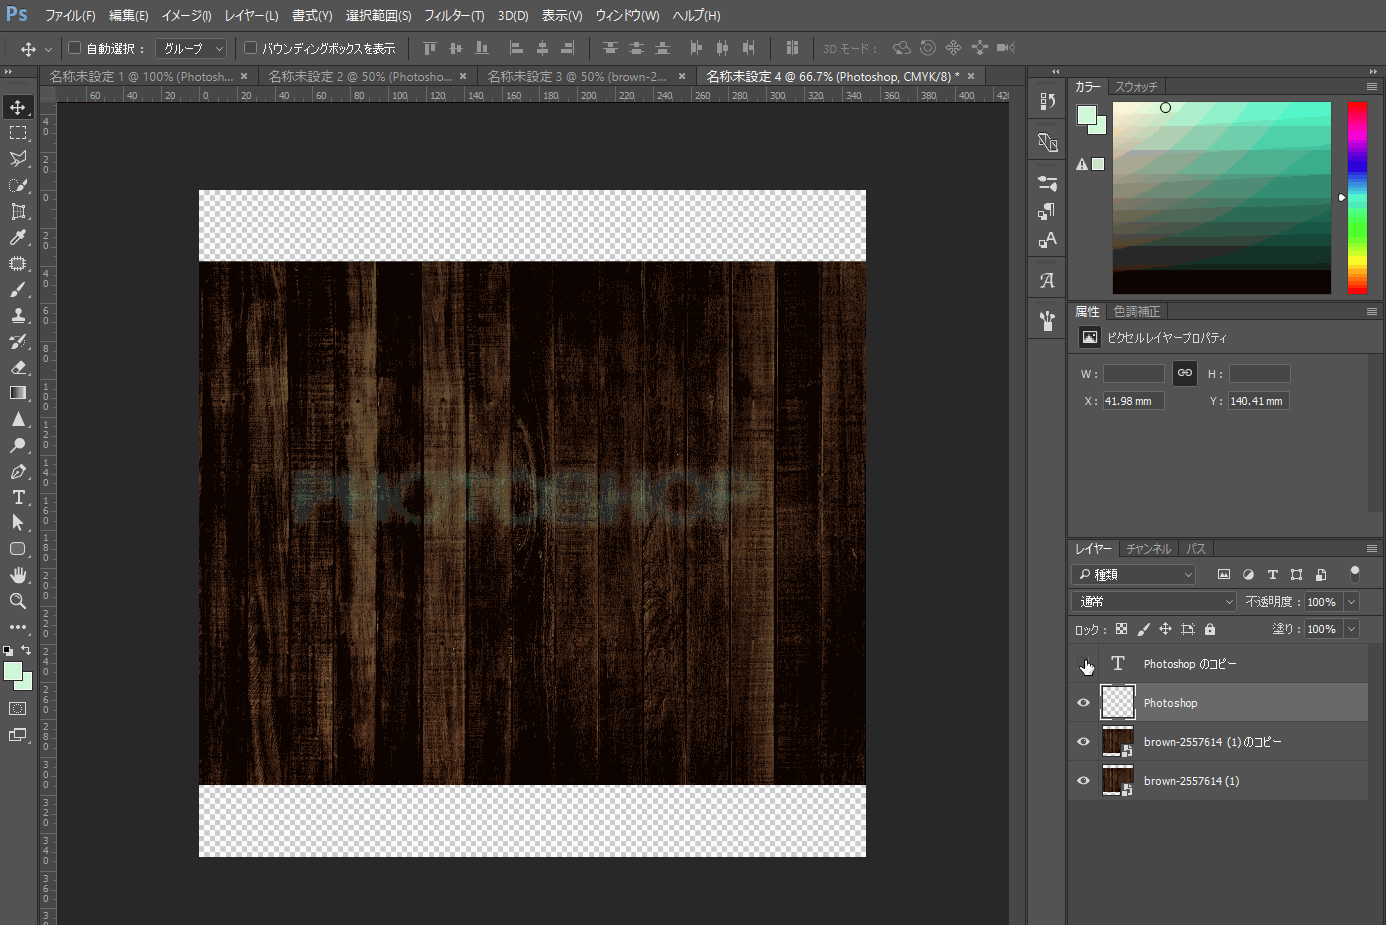The width and height of the screenshot is (1386, 925).
Task: Switch to the 色調補正 tab
Action: coord(1137,312)
